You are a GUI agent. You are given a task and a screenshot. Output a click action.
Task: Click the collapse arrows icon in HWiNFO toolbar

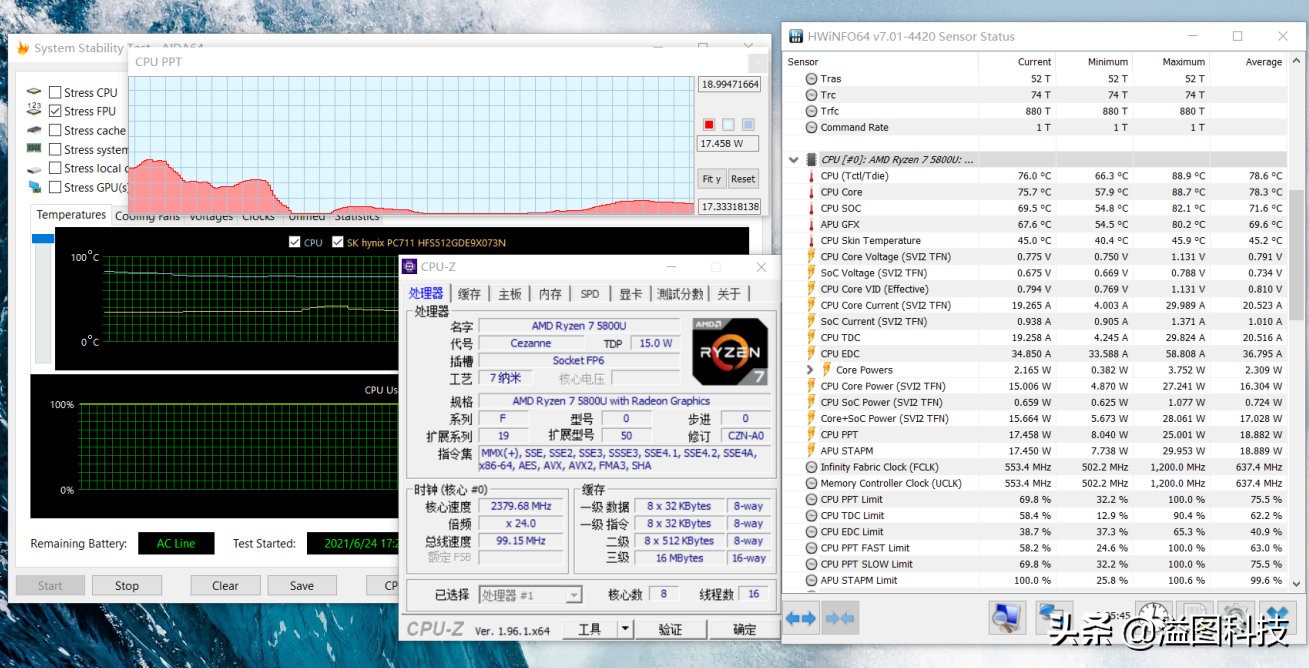point(840,618)
